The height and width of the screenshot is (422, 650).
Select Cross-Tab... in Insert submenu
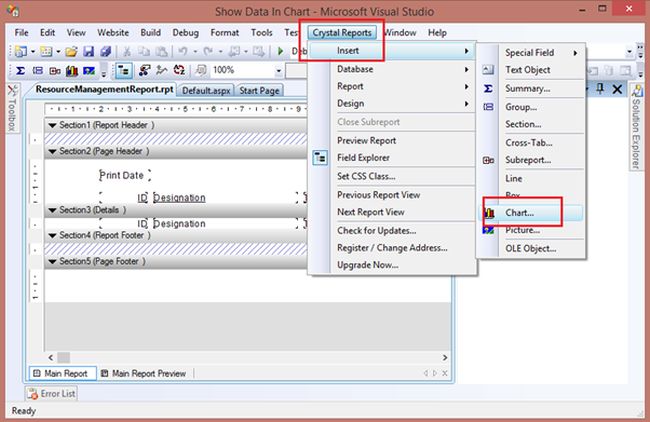[531, 143]
